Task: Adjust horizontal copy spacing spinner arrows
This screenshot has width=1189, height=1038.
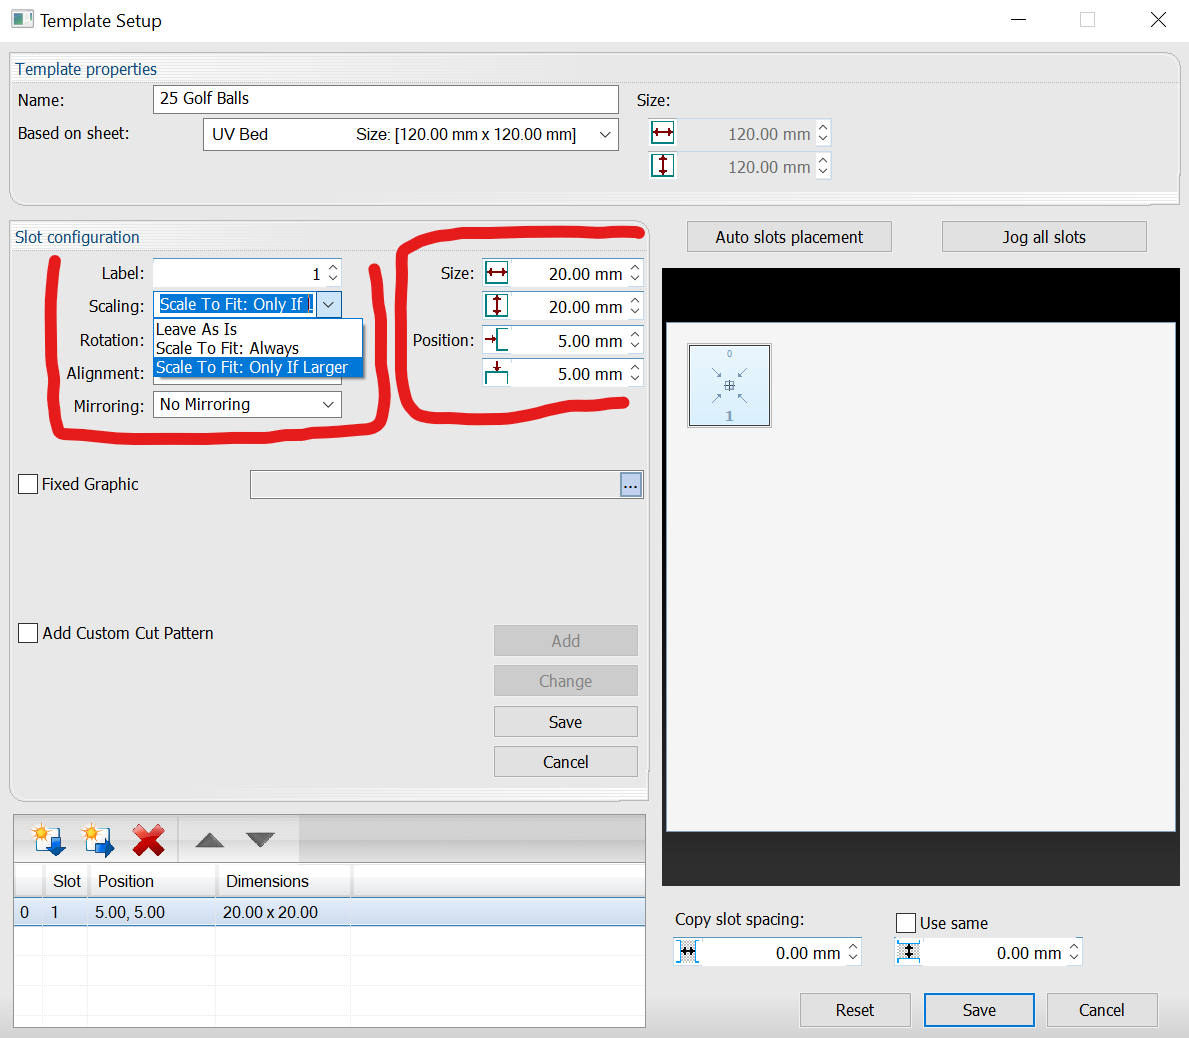Action: tap(853, 952)
